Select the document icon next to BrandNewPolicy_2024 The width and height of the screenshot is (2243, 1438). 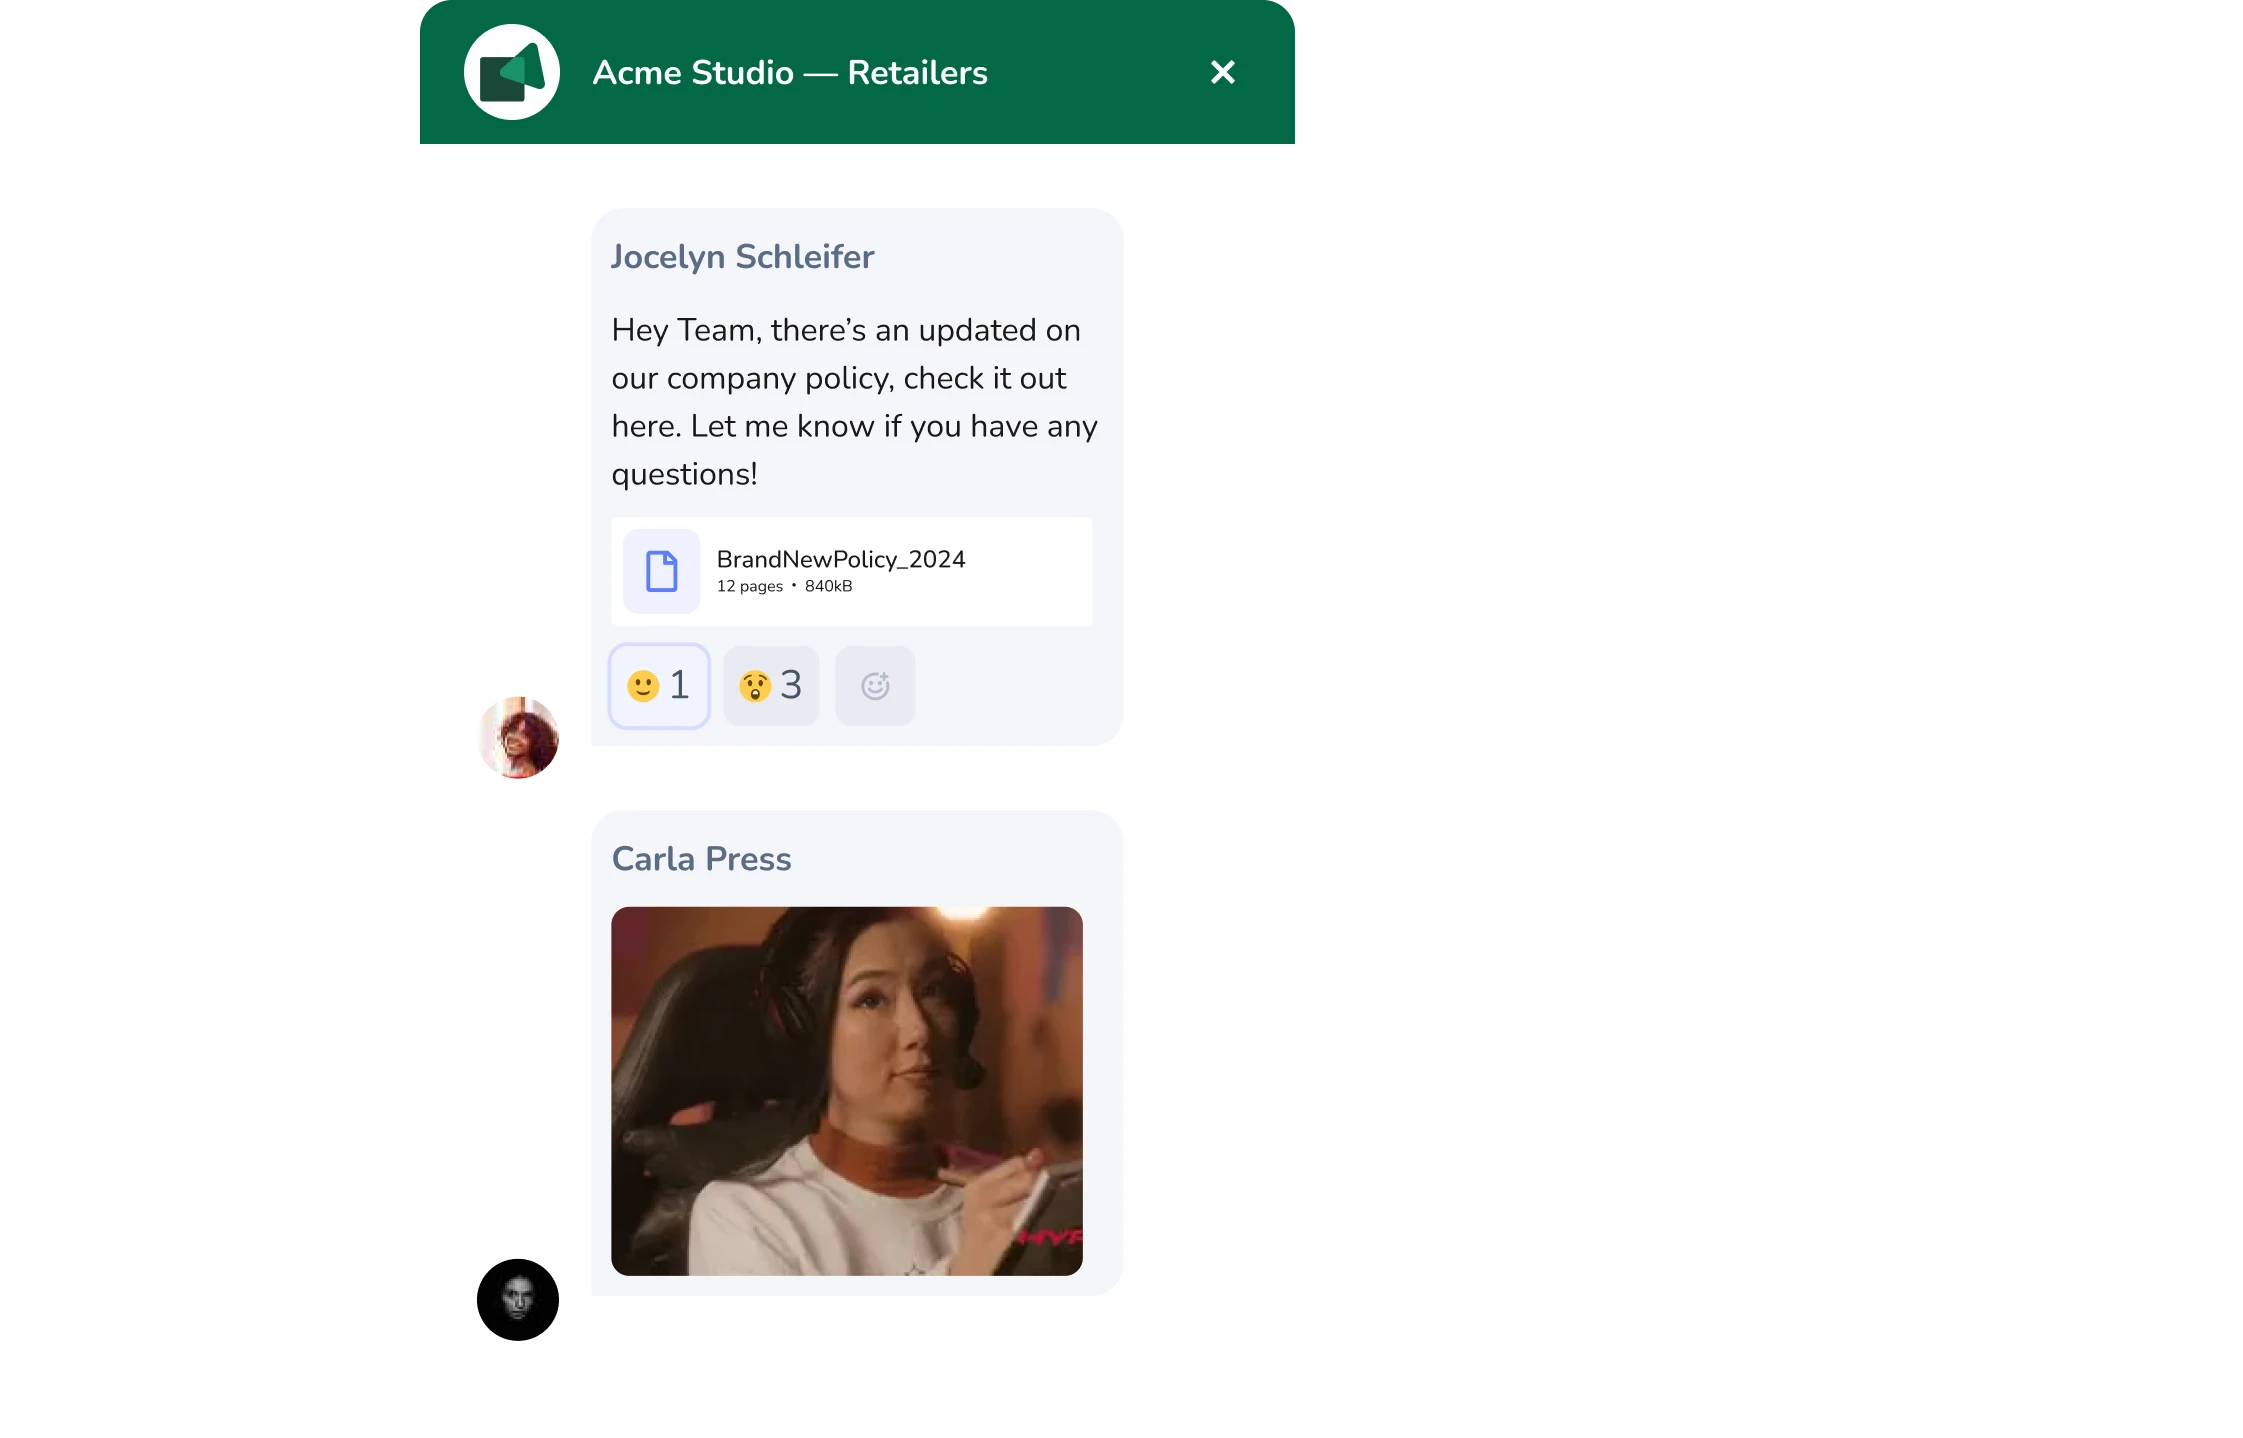[659, 571]
